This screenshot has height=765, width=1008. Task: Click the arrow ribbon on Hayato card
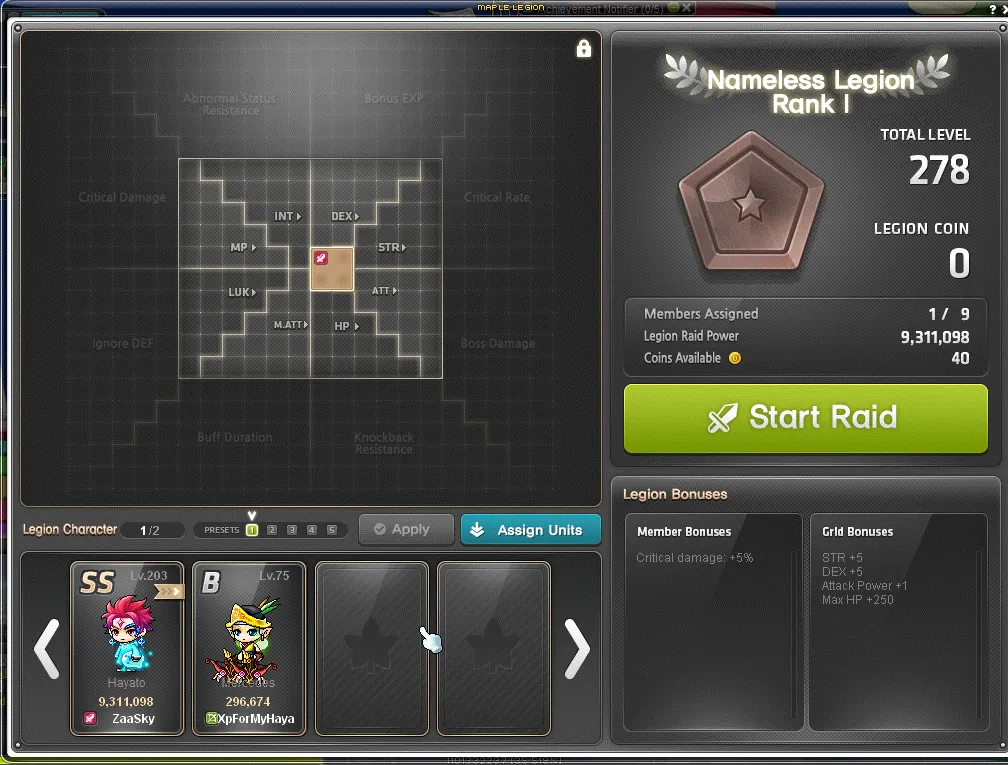point(170,591)
